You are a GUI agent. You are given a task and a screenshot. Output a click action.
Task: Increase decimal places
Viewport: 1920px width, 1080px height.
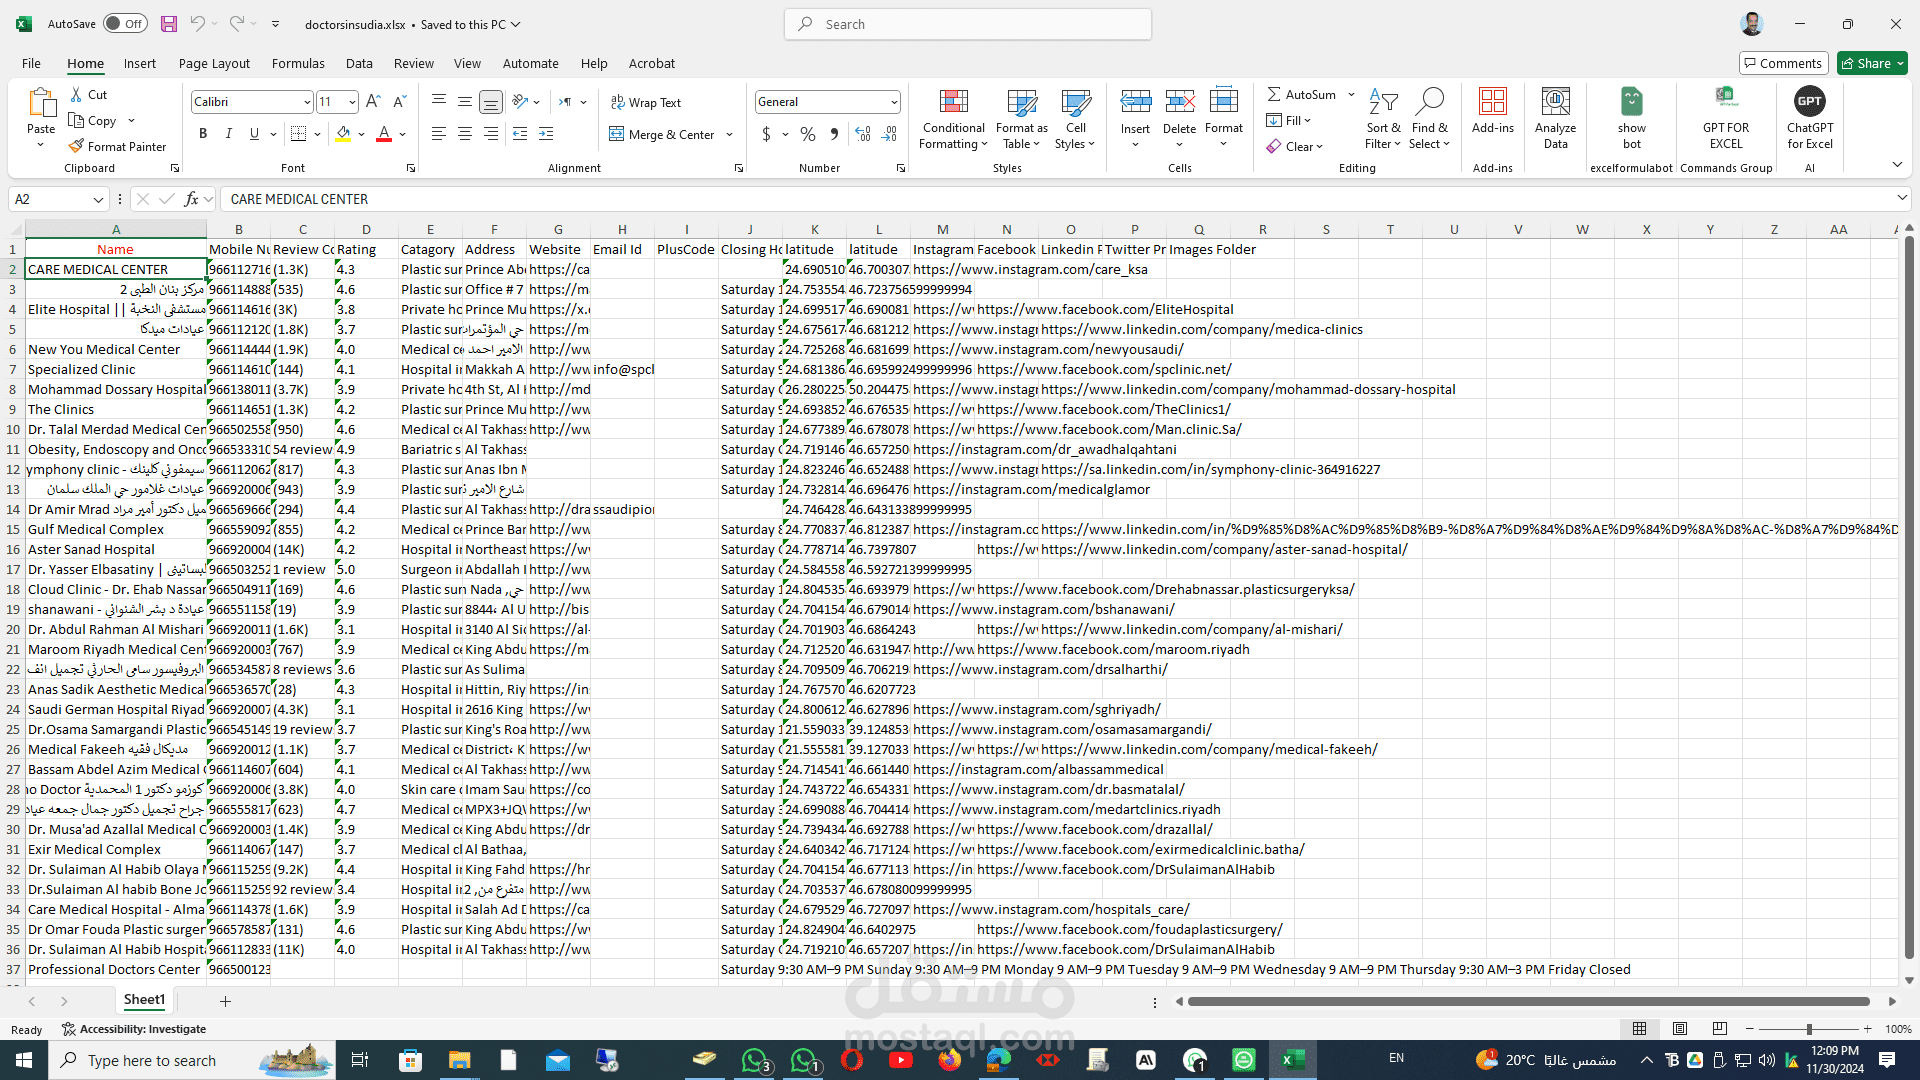point(863,134)
